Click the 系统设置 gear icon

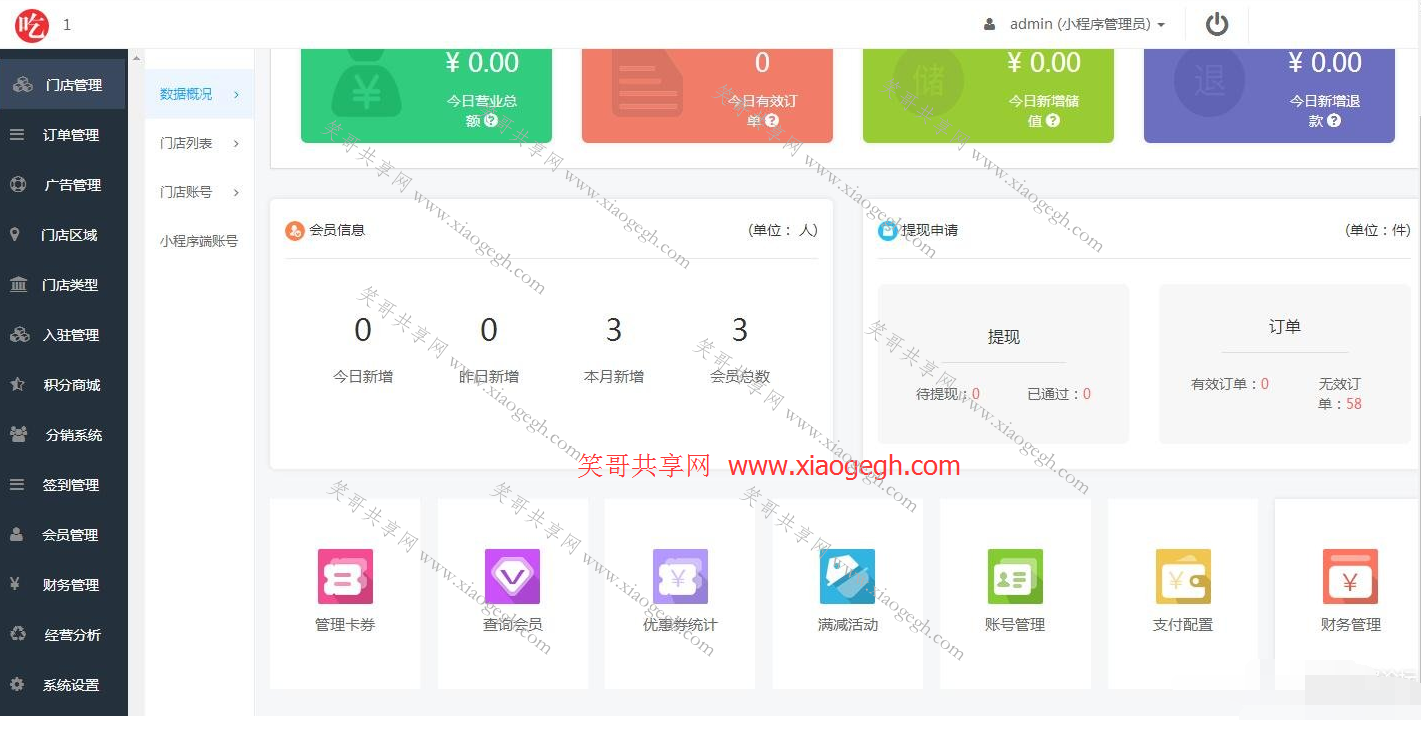tap(17, 684)
